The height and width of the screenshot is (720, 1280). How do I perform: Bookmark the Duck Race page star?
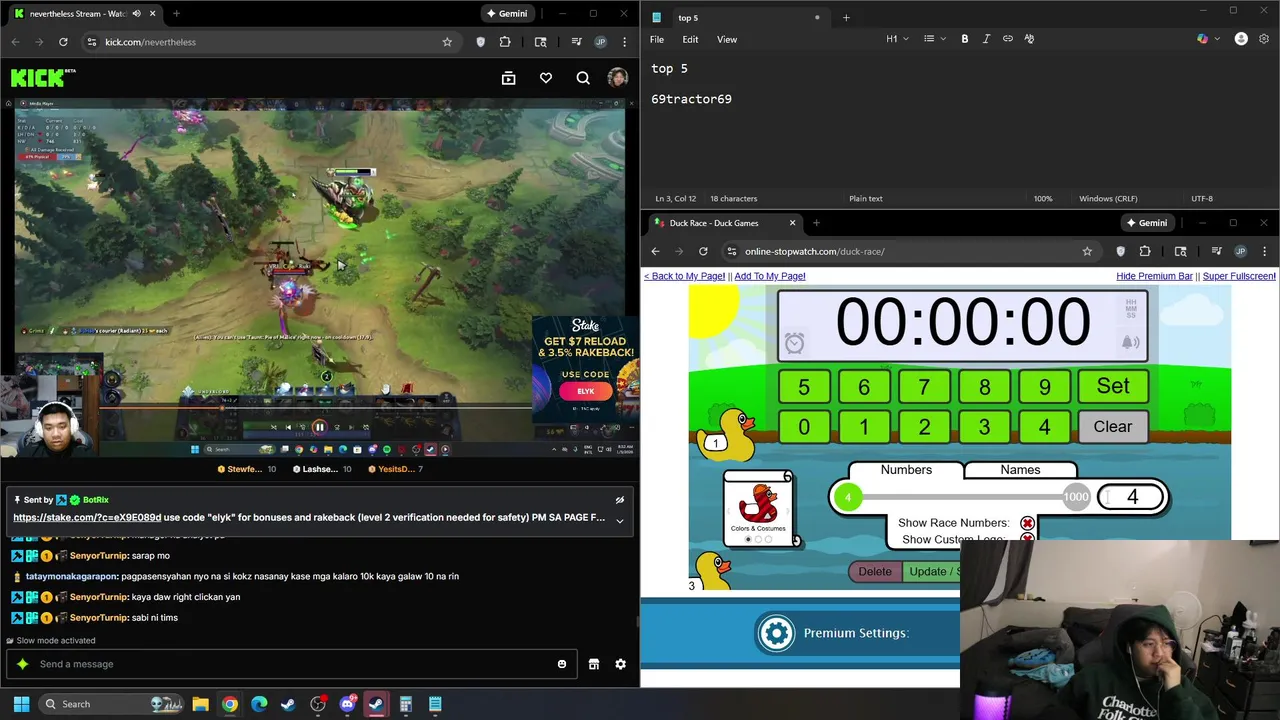1087,251
